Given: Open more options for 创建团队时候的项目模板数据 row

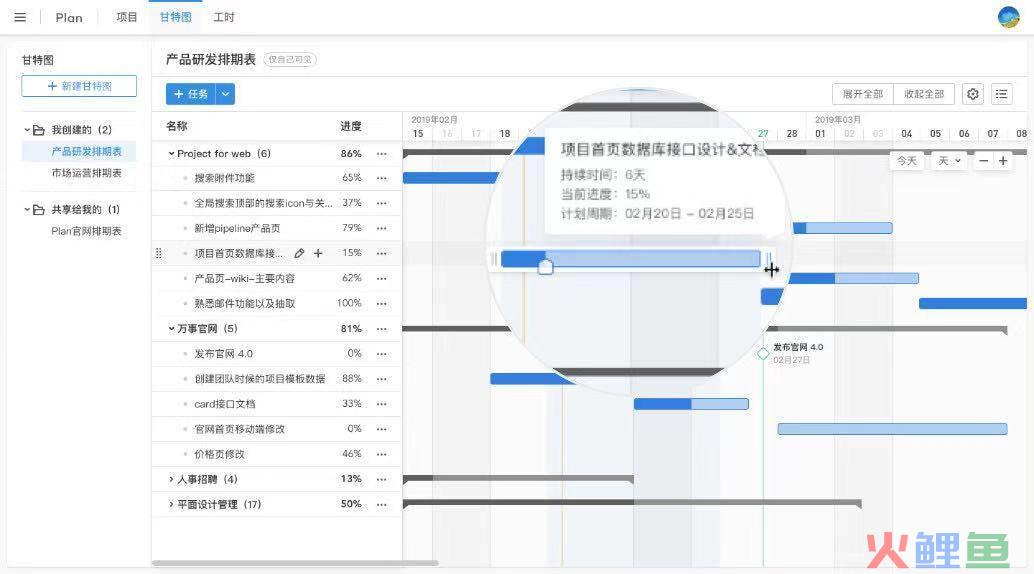Looking at the screenshot, I should click(x=382, y=379).
